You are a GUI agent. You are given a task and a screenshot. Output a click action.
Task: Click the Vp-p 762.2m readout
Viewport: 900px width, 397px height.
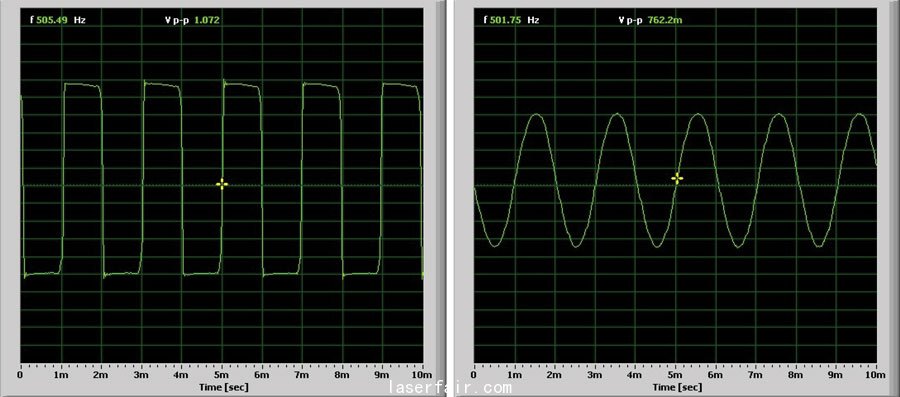650,20
